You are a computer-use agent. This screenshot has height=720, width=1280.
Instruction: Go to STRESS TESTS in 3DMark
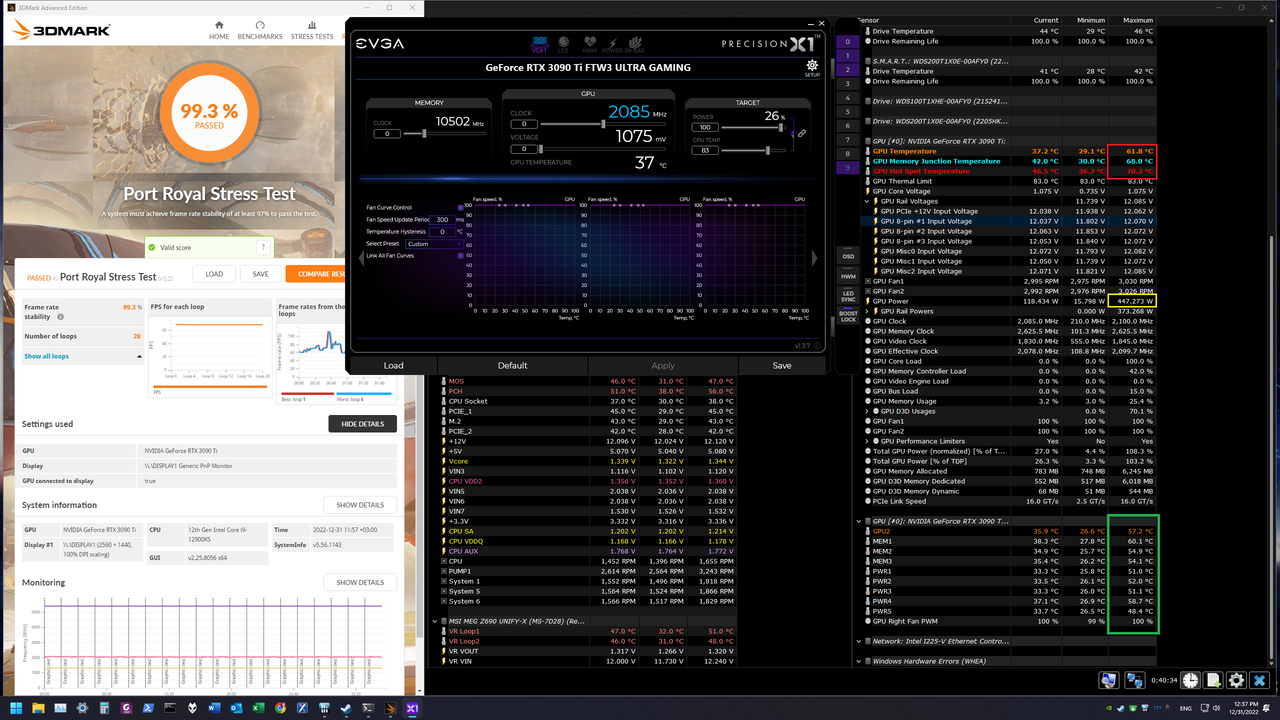point(312,31)
